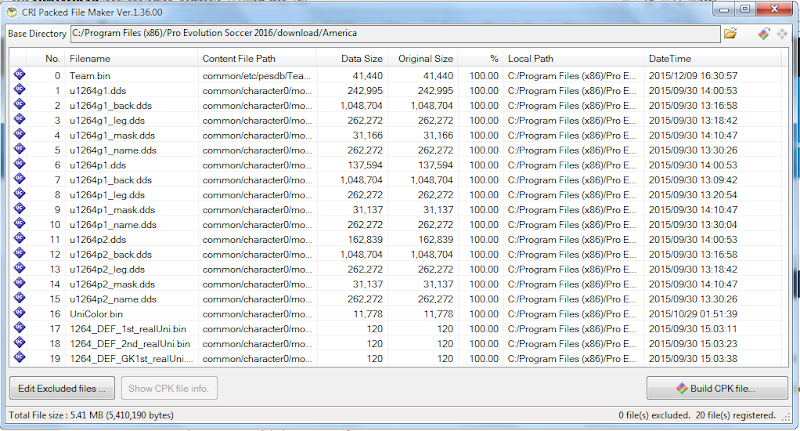
Task: Select the u1264g1.dds filename
Action: (x=97, y=91)
